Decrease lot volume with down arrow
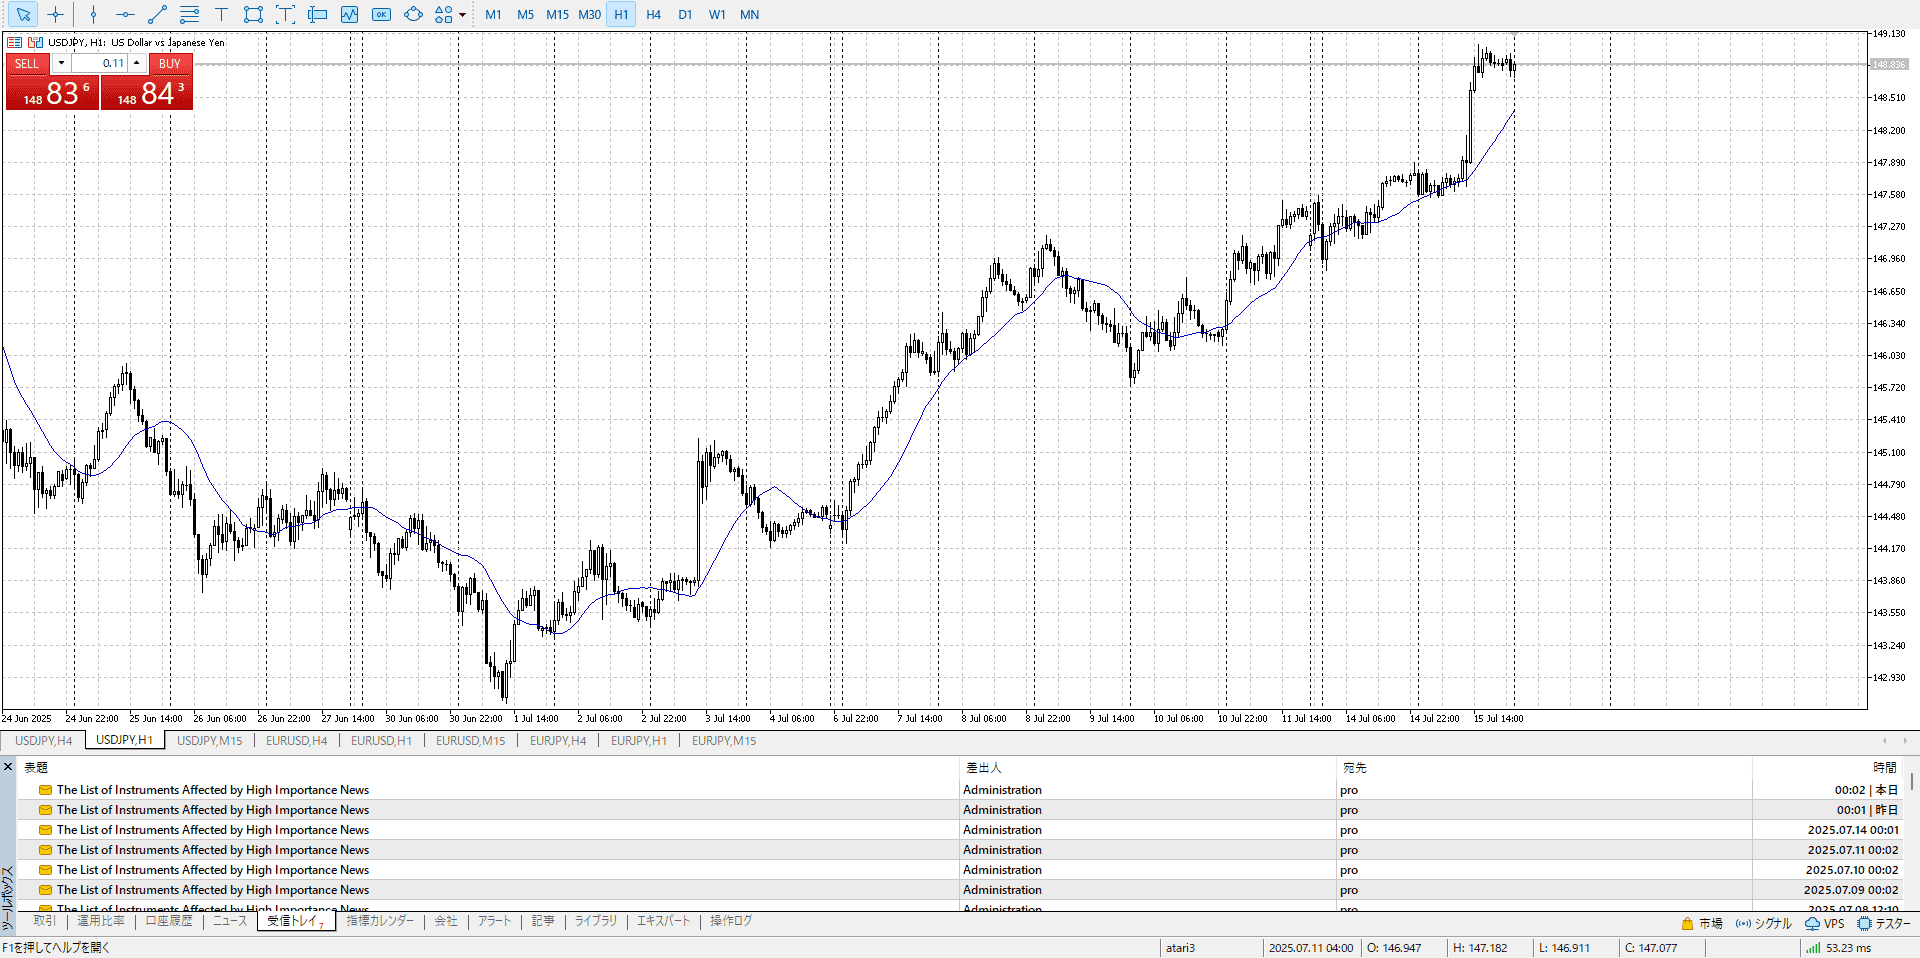 pos(61,63)
